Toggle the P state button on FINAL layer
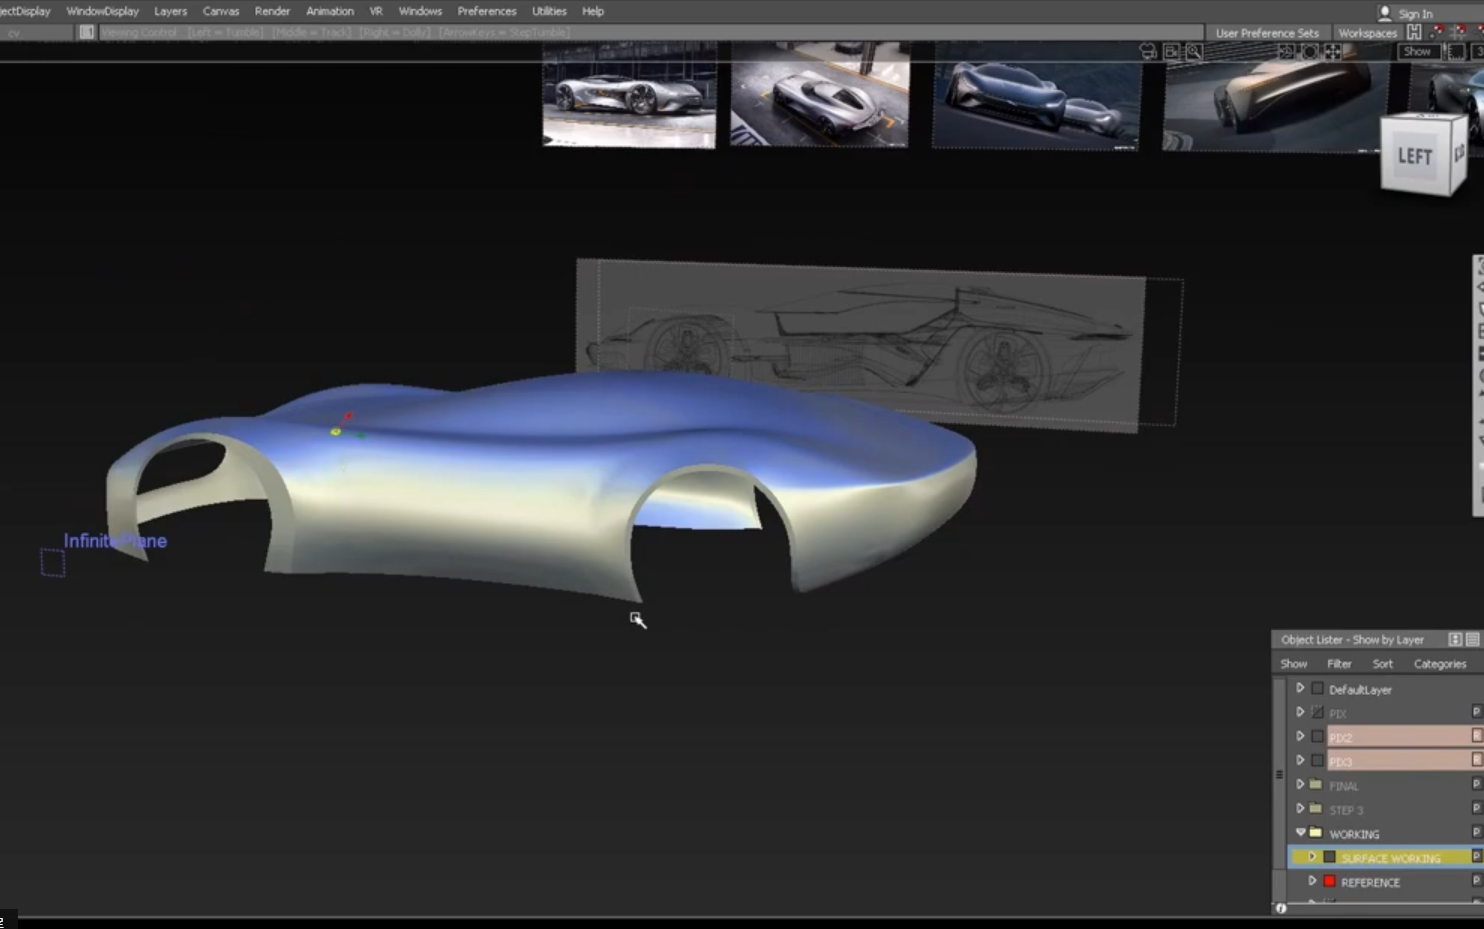This screenshot has height=929, width=1484. point(1476,785)
